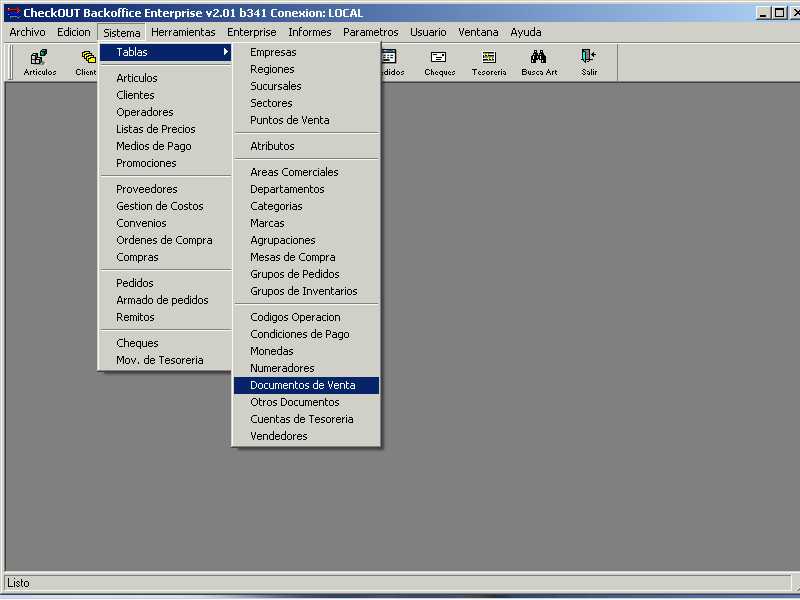Click the Salir exit door icon
The image size is (800, 600).
pos(589,62)
